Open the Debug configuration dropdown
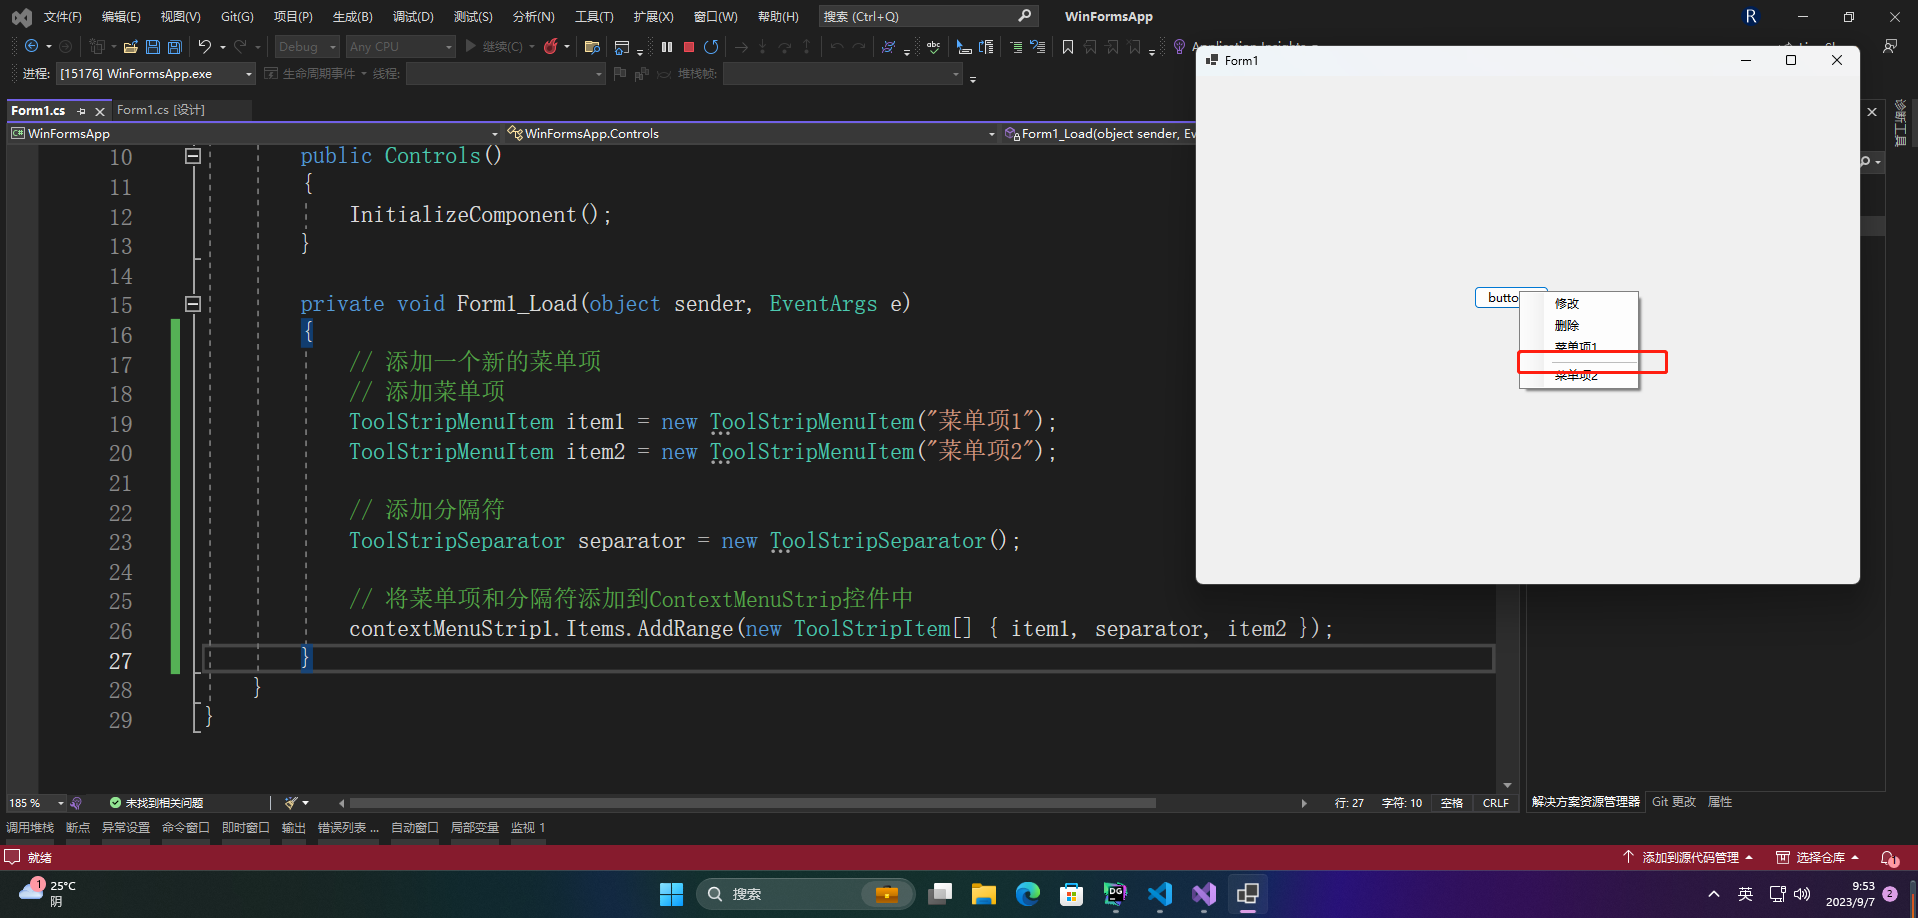 click(307, 46)
